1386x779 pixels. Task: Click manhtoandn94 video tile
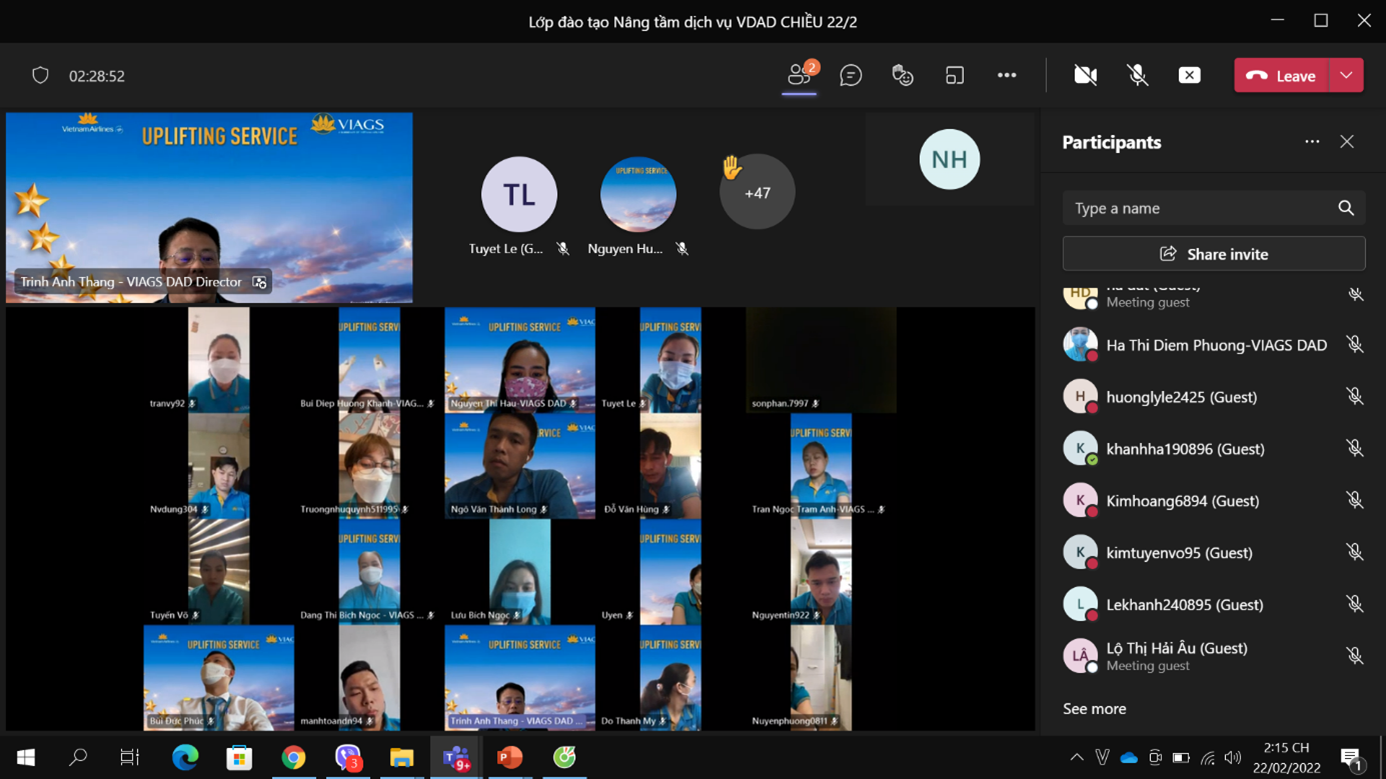click(369, 678)
